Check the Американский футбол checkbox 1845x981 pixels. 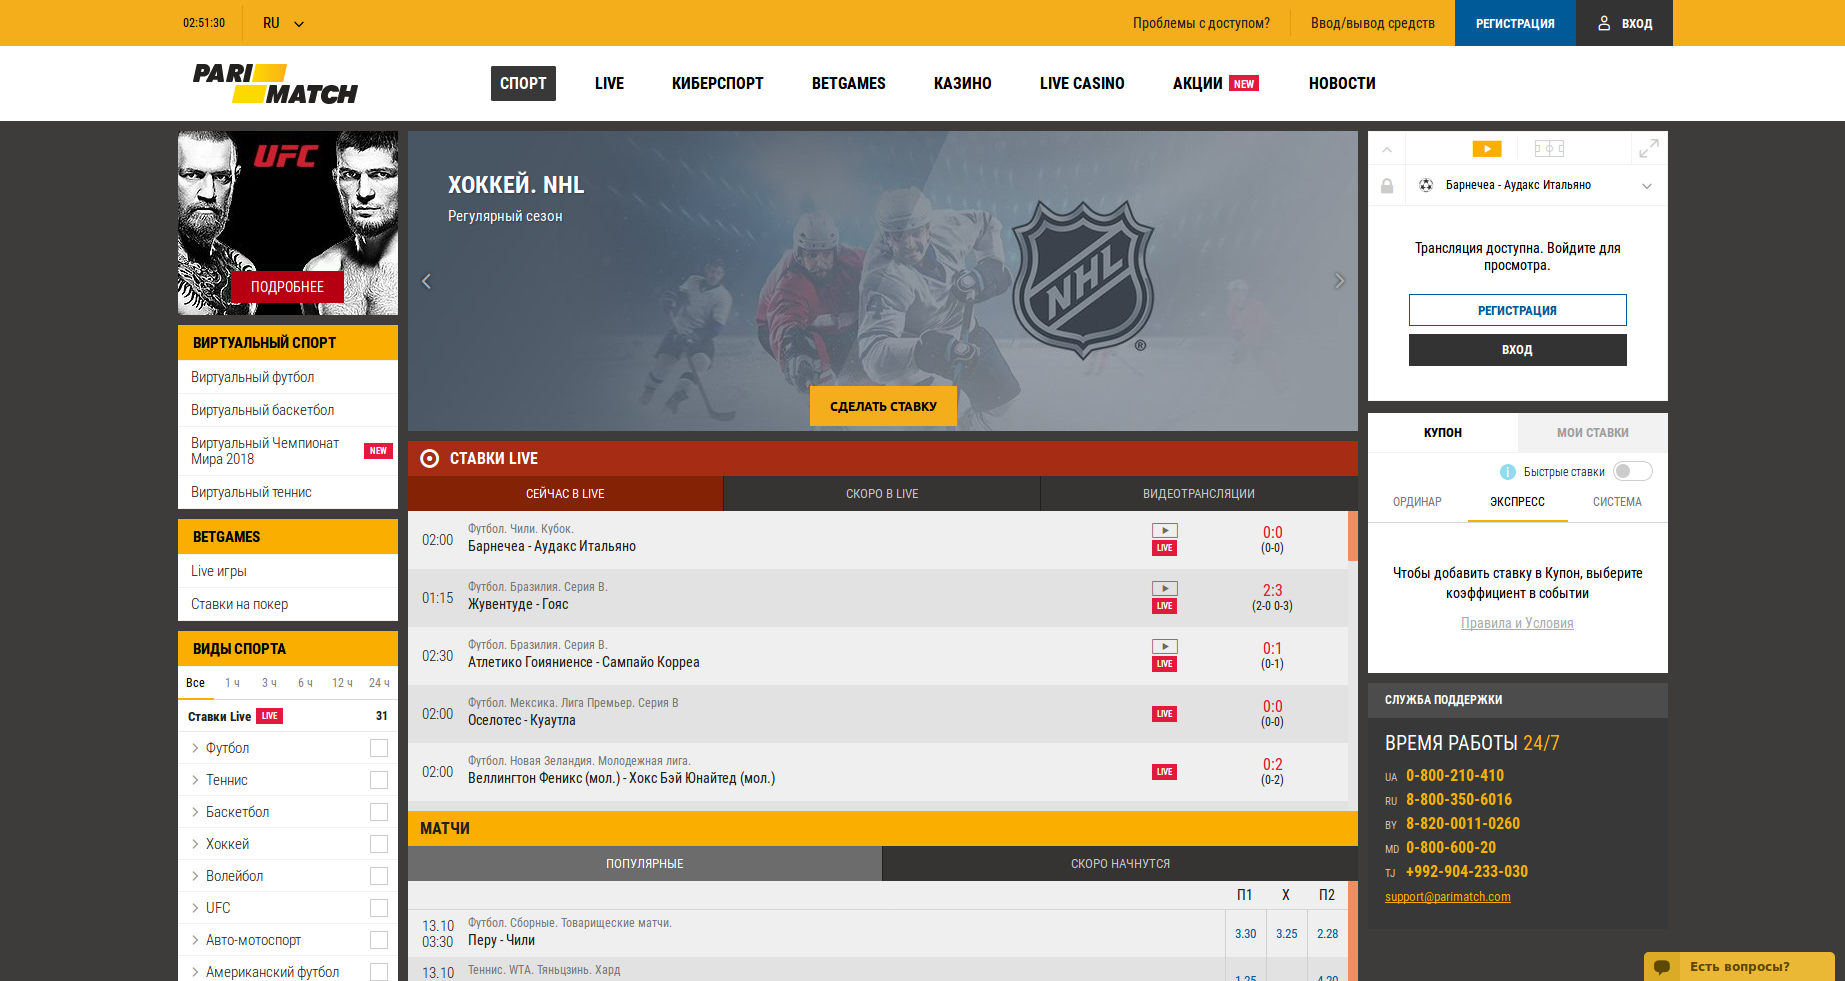click(379, 972)
